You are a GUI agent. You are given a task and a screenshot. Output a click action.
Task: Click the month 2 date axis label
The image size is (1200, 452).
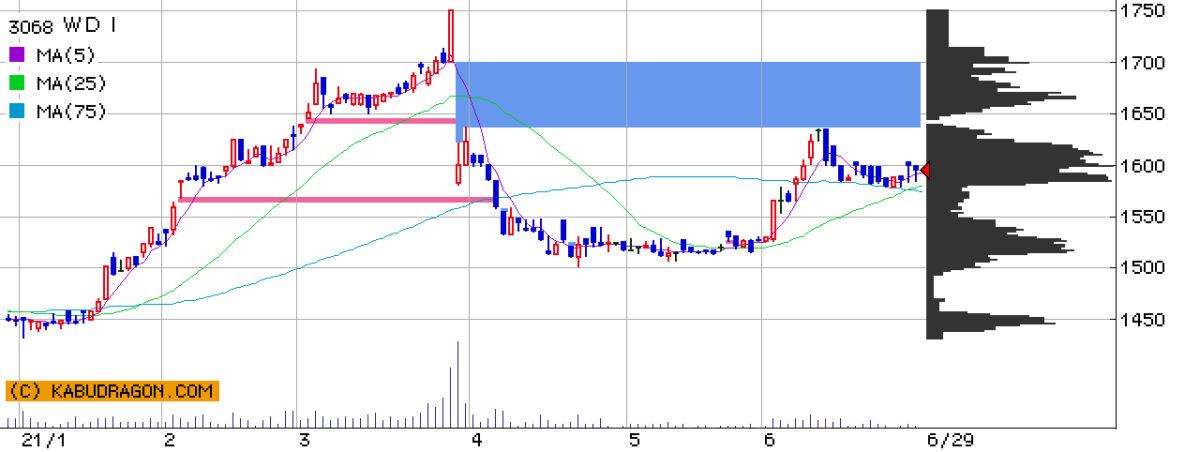click(170, 439)
